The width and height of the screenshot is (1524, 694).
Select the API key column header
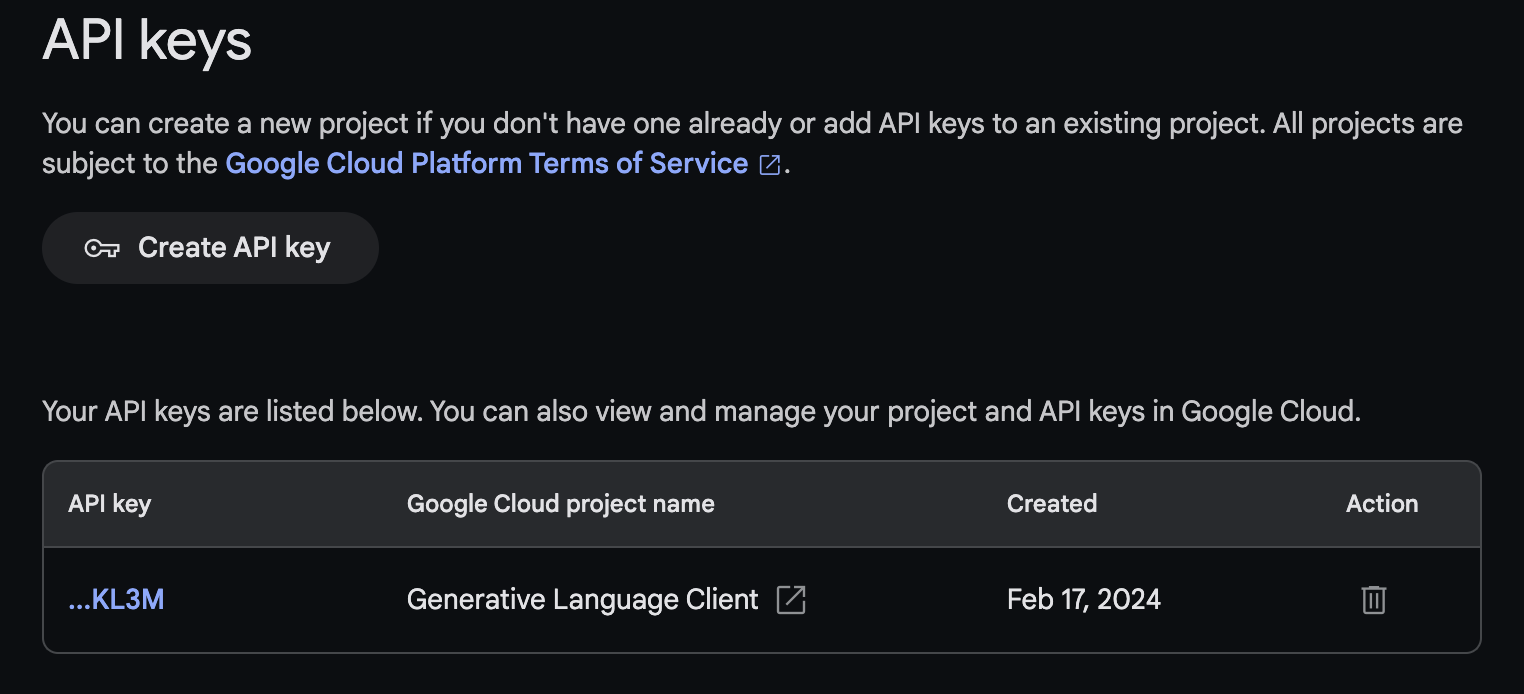pyautogui.click(x=109, y=504)
